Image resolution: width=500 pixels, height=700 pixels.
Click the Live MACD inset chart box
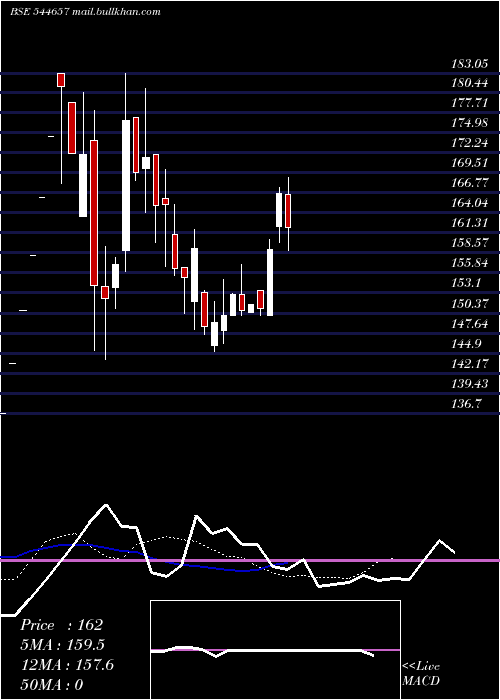[x=275, y=650]
